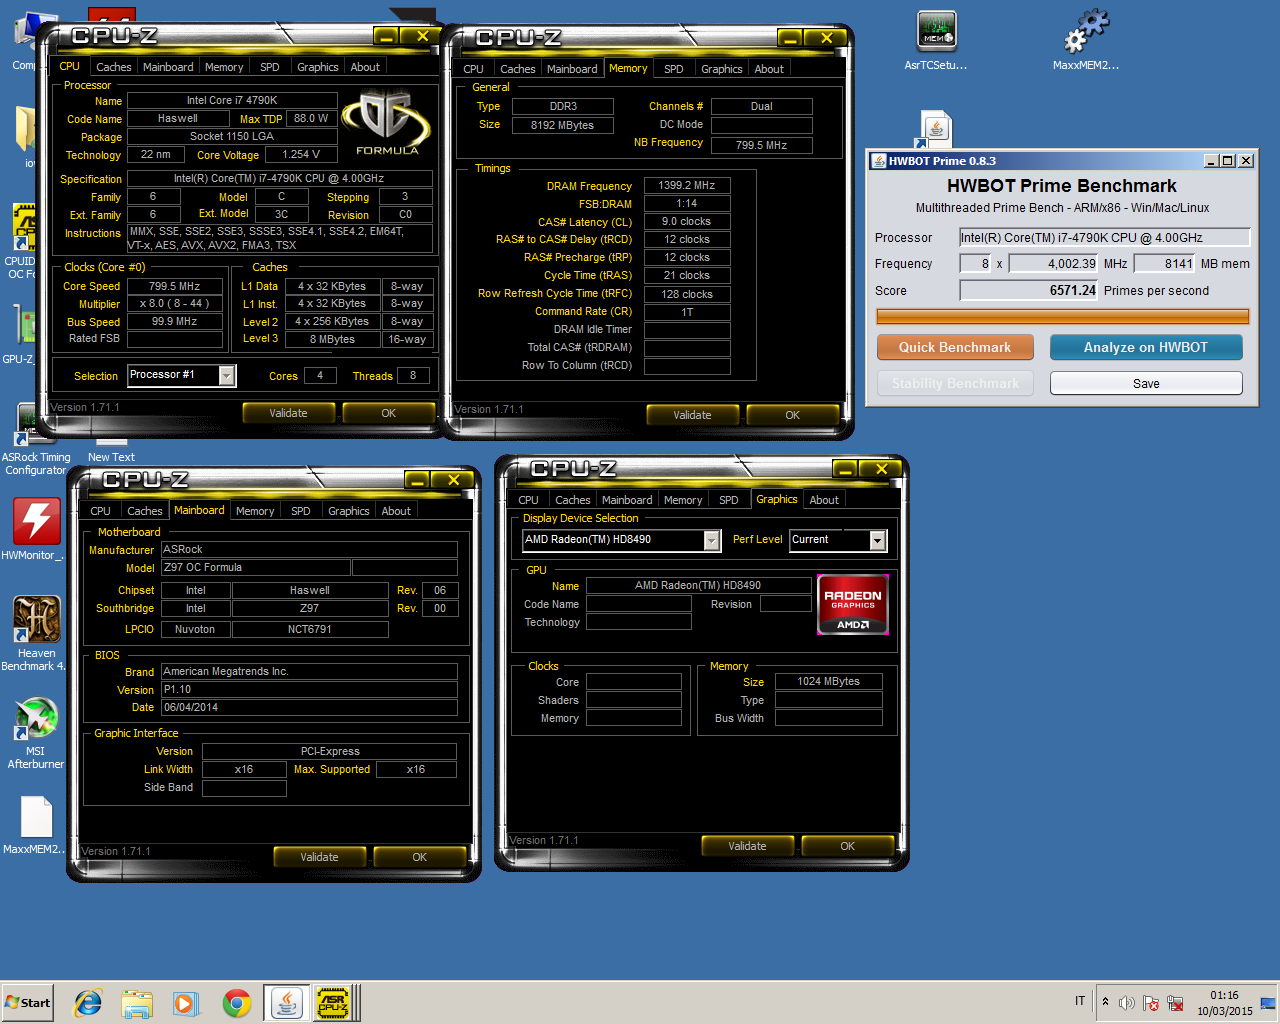Open Mainboard tab in CPU window
The width and height of the screenshot is (1280, 1024).
(168, 67)
